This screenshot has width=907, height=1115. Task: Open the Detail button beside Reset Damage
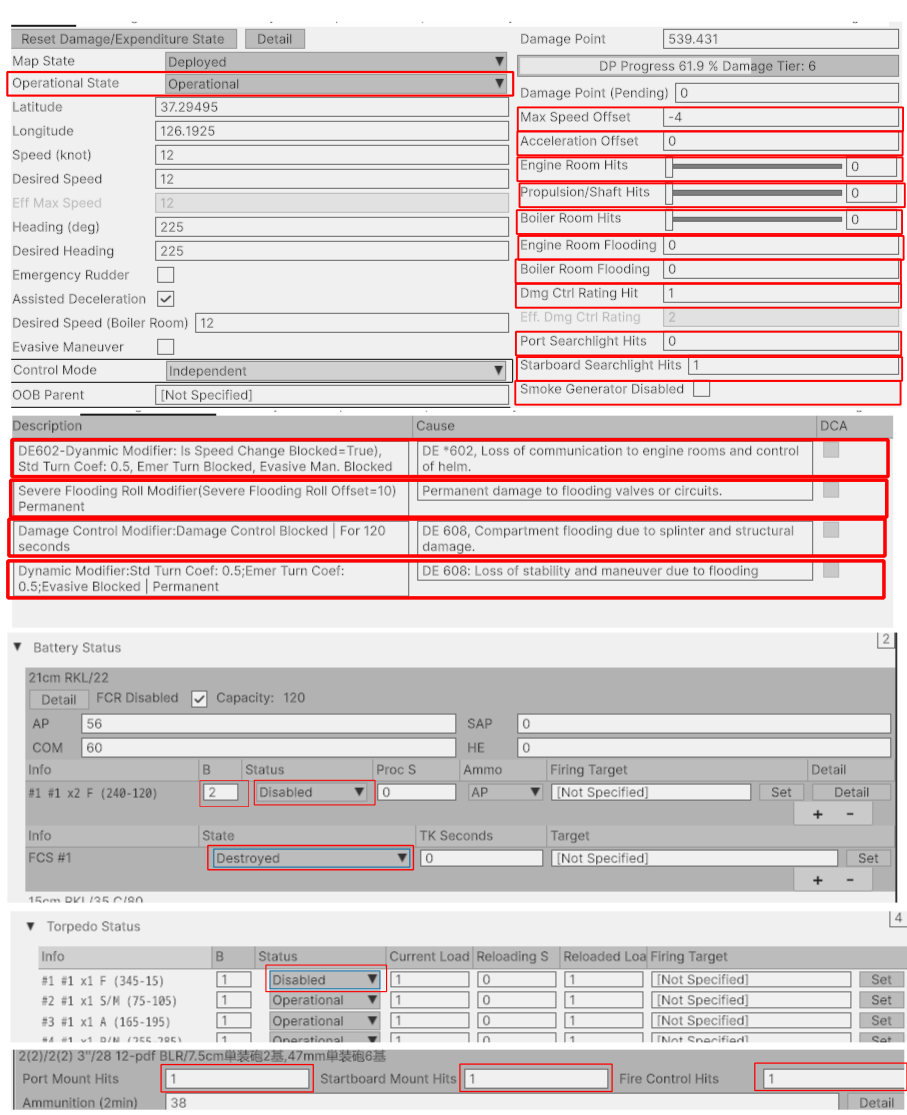tap(275, 39)
